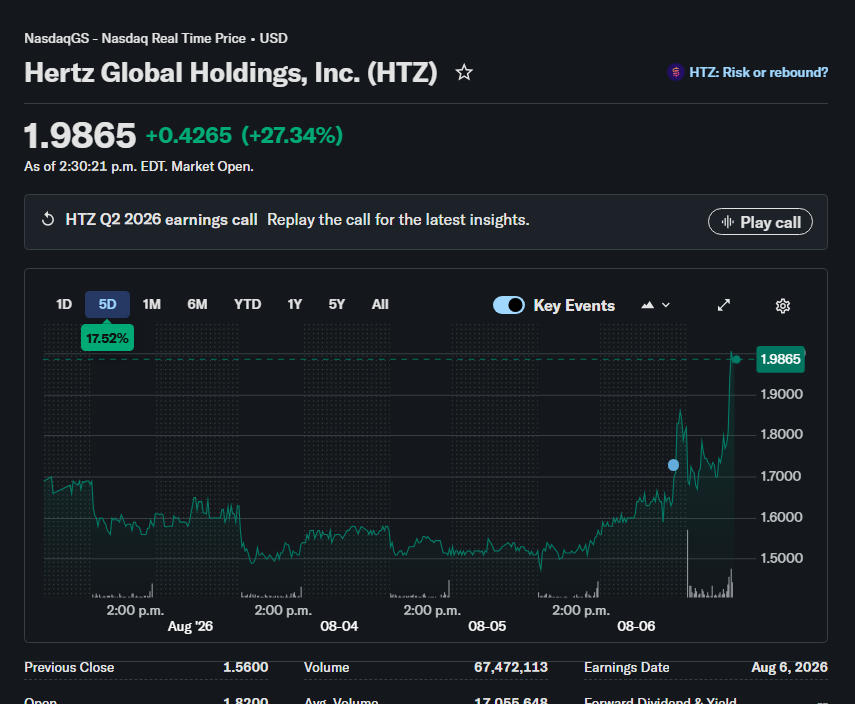Click the Hertz Global Holdings, Inc. (HTZ) heading

pyautogui.click(x=231, y=73)
